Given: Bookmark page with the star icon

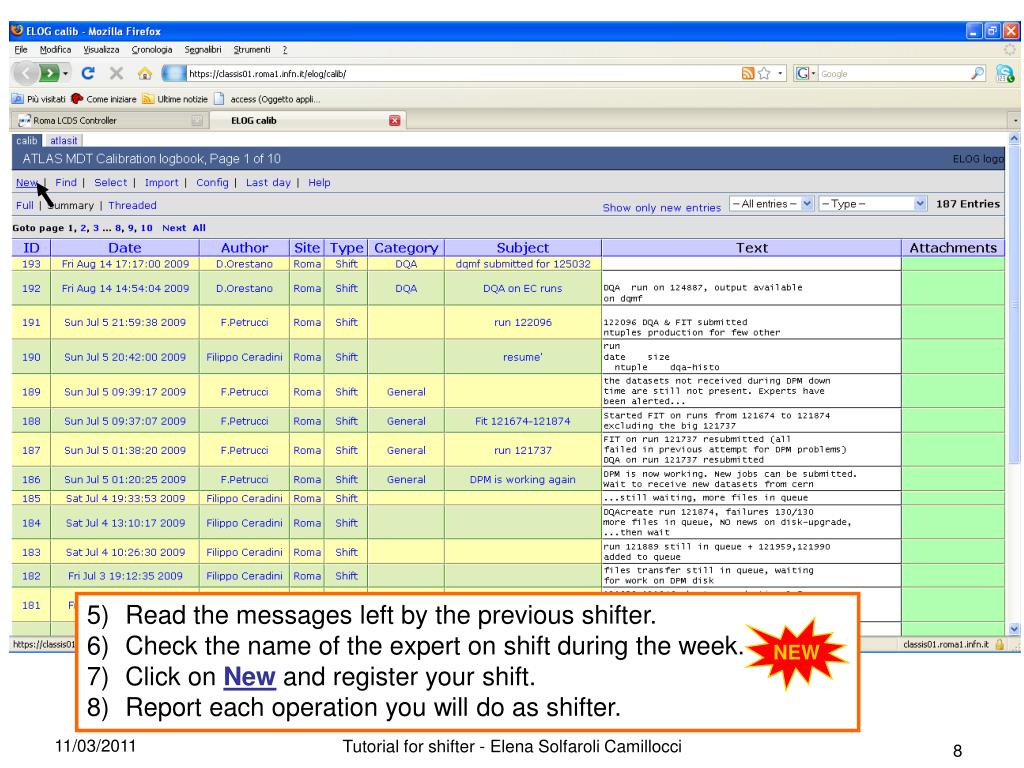Looking at the screenshot, I should coord(764,74).
